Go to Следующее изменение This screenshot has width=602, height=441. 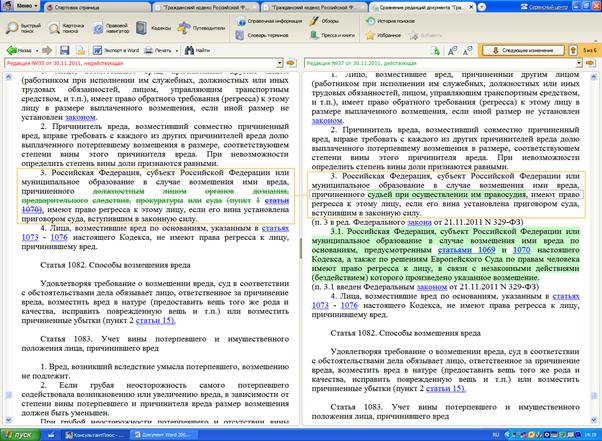pos(523,50)
